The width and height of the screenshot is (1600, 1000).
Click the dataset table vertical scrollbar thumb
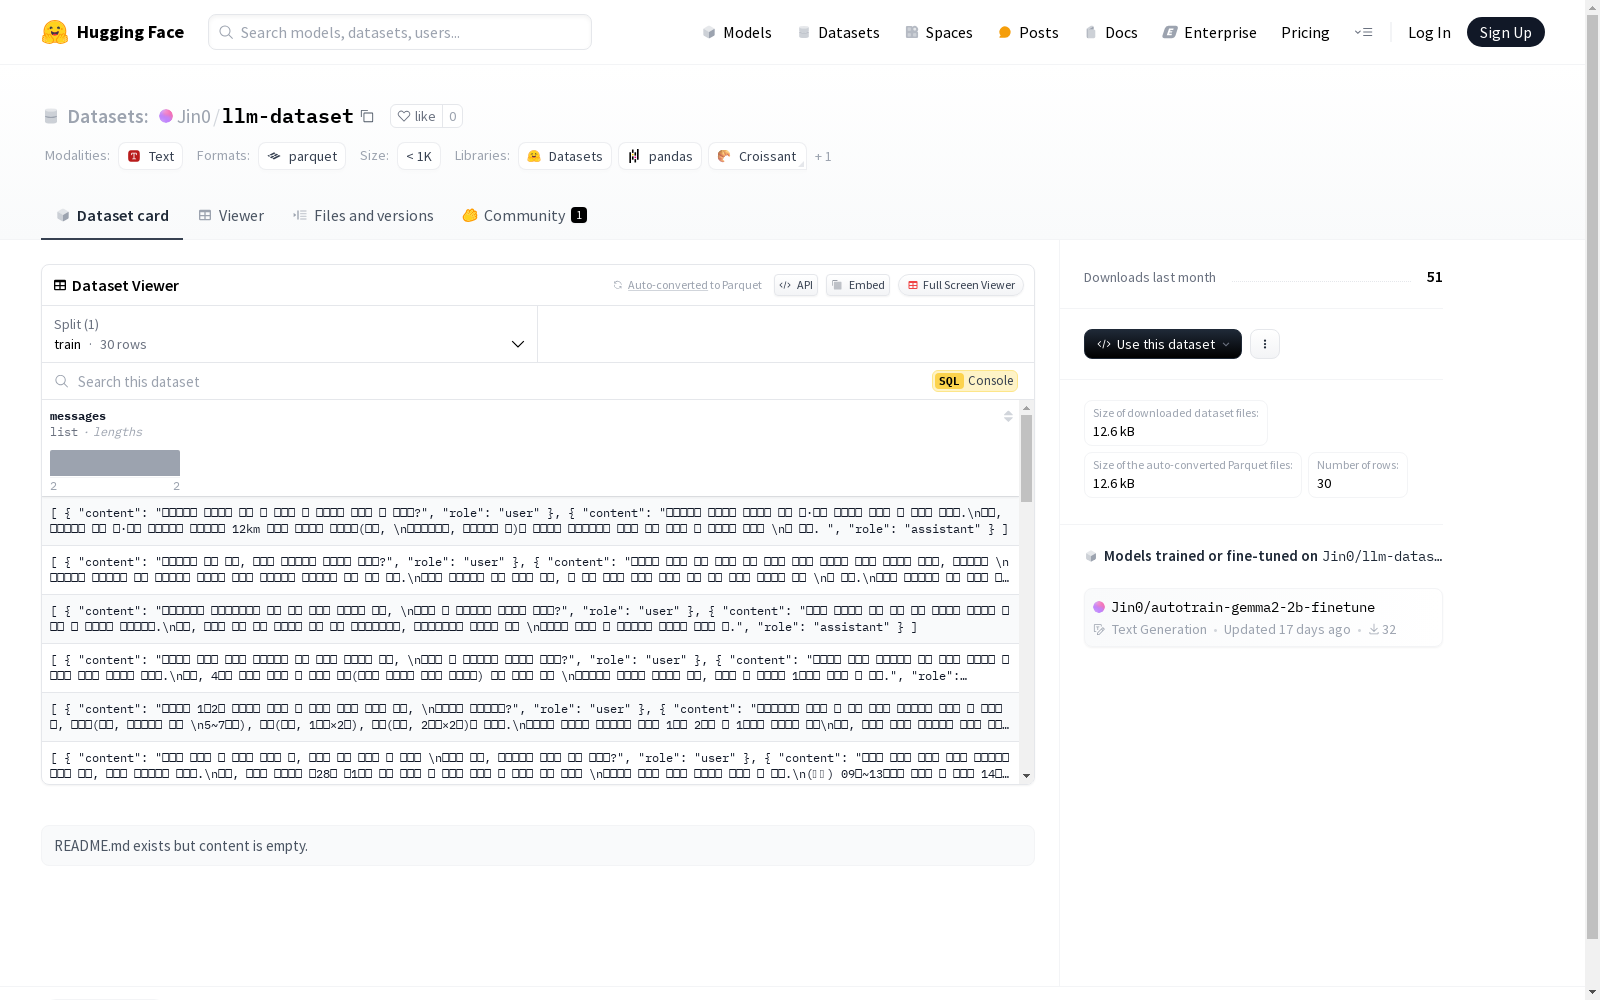pyautogui.click(x=1026, y=458)
